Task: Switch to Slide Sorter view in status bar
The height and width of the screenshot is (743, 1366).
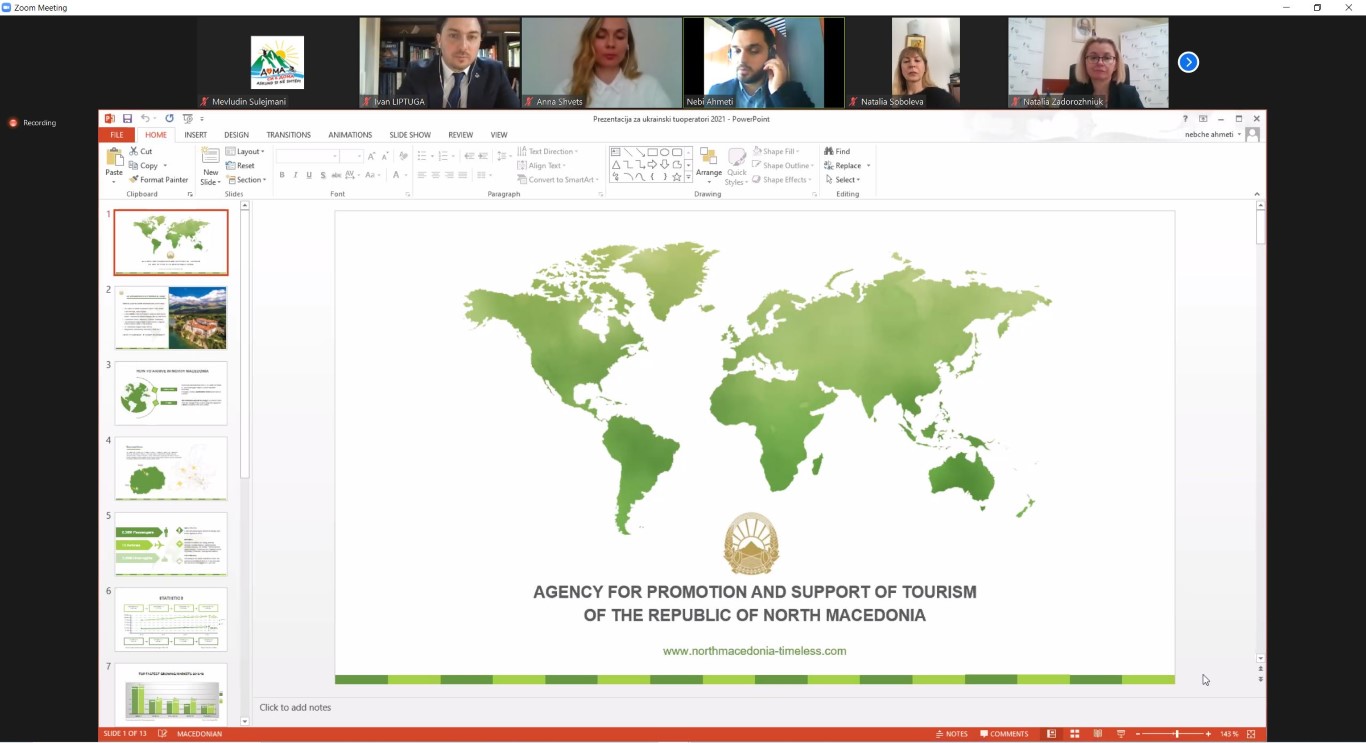Action: coord(1074,734)
